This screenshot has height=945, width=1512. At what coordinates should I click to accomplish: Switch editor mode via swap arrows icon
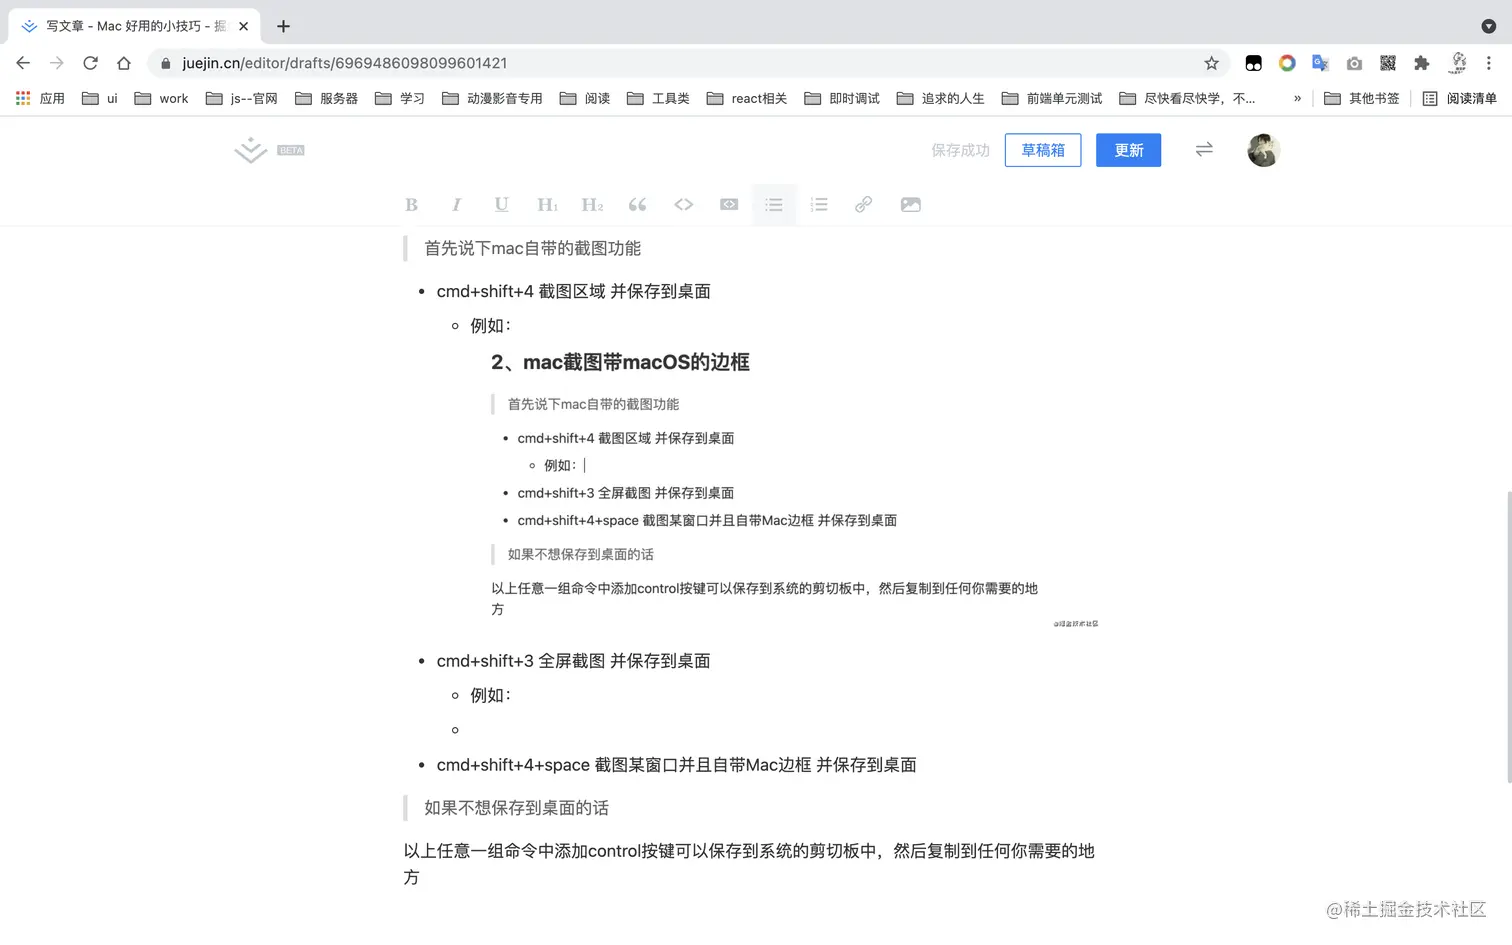pyautogui.click(x=1204, y=149)
